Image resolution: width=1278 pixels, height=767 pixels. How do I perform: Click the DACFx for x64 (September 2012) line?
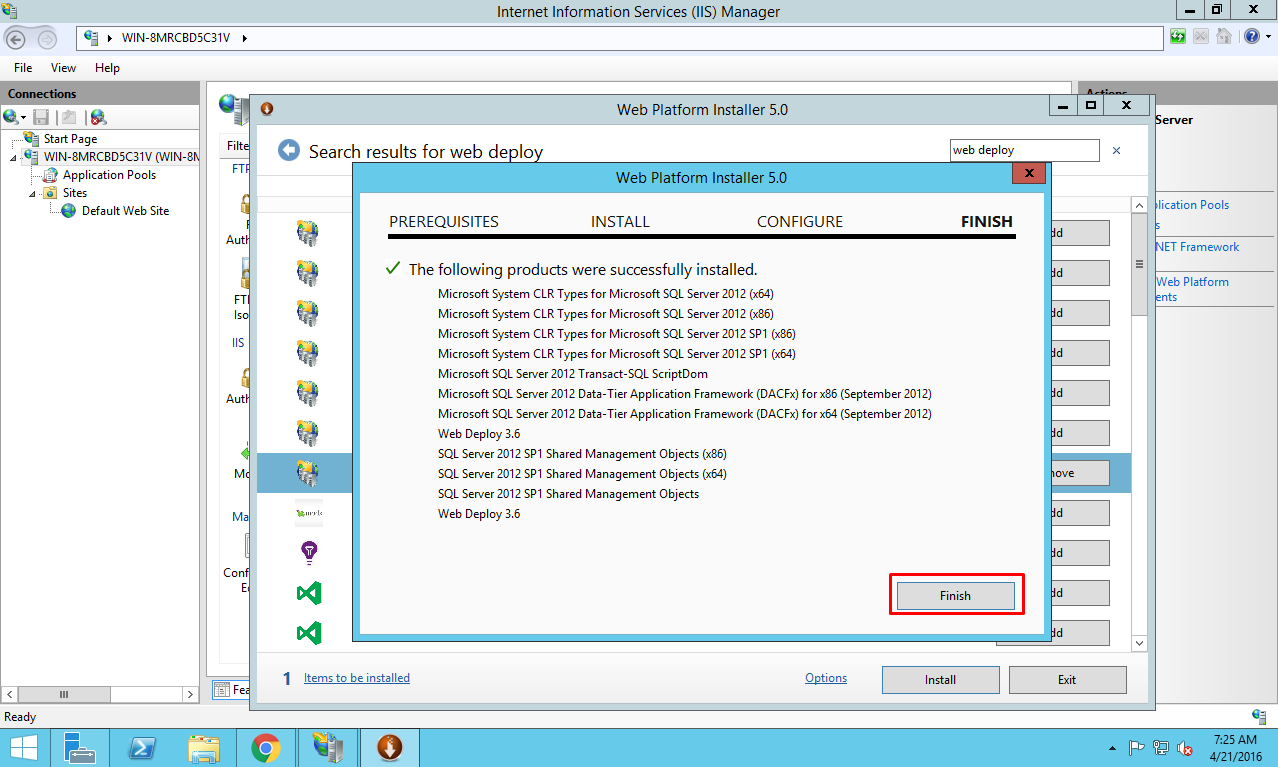(x=685, y=414)
